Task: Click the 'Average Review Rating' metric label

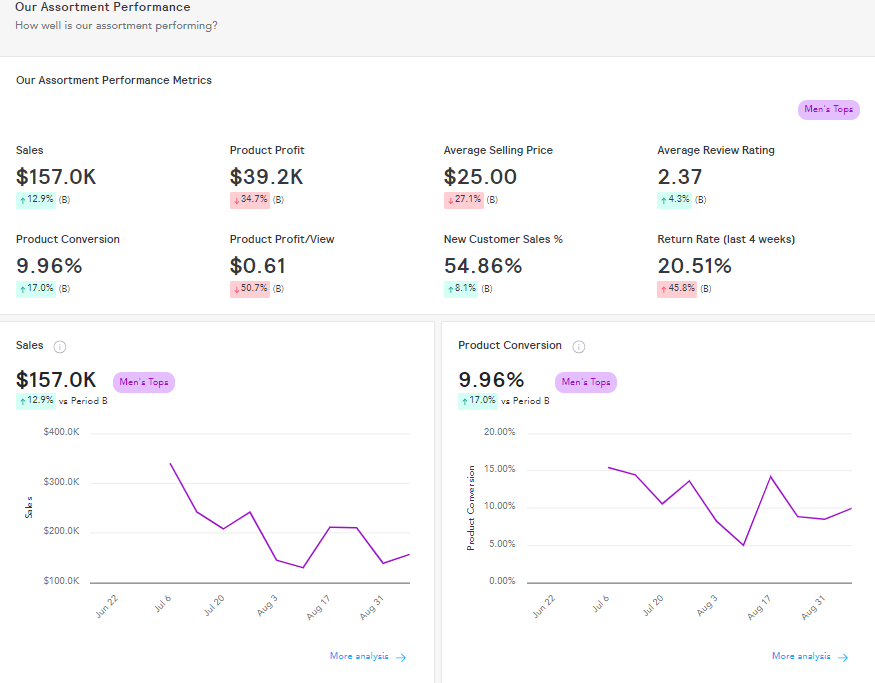Action: coord(716,150)
